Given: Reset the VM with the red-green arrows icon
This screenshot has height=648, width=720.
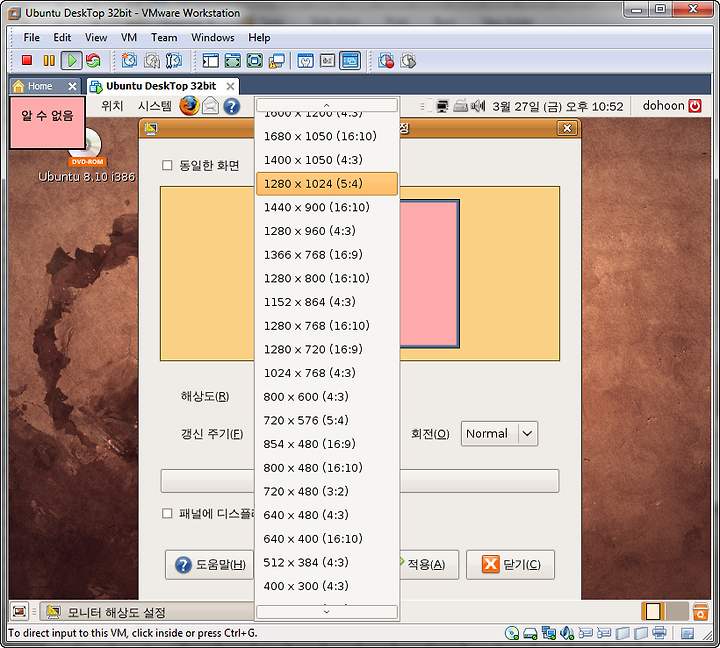Looking at the screenshot, I should tap(93, 61).
